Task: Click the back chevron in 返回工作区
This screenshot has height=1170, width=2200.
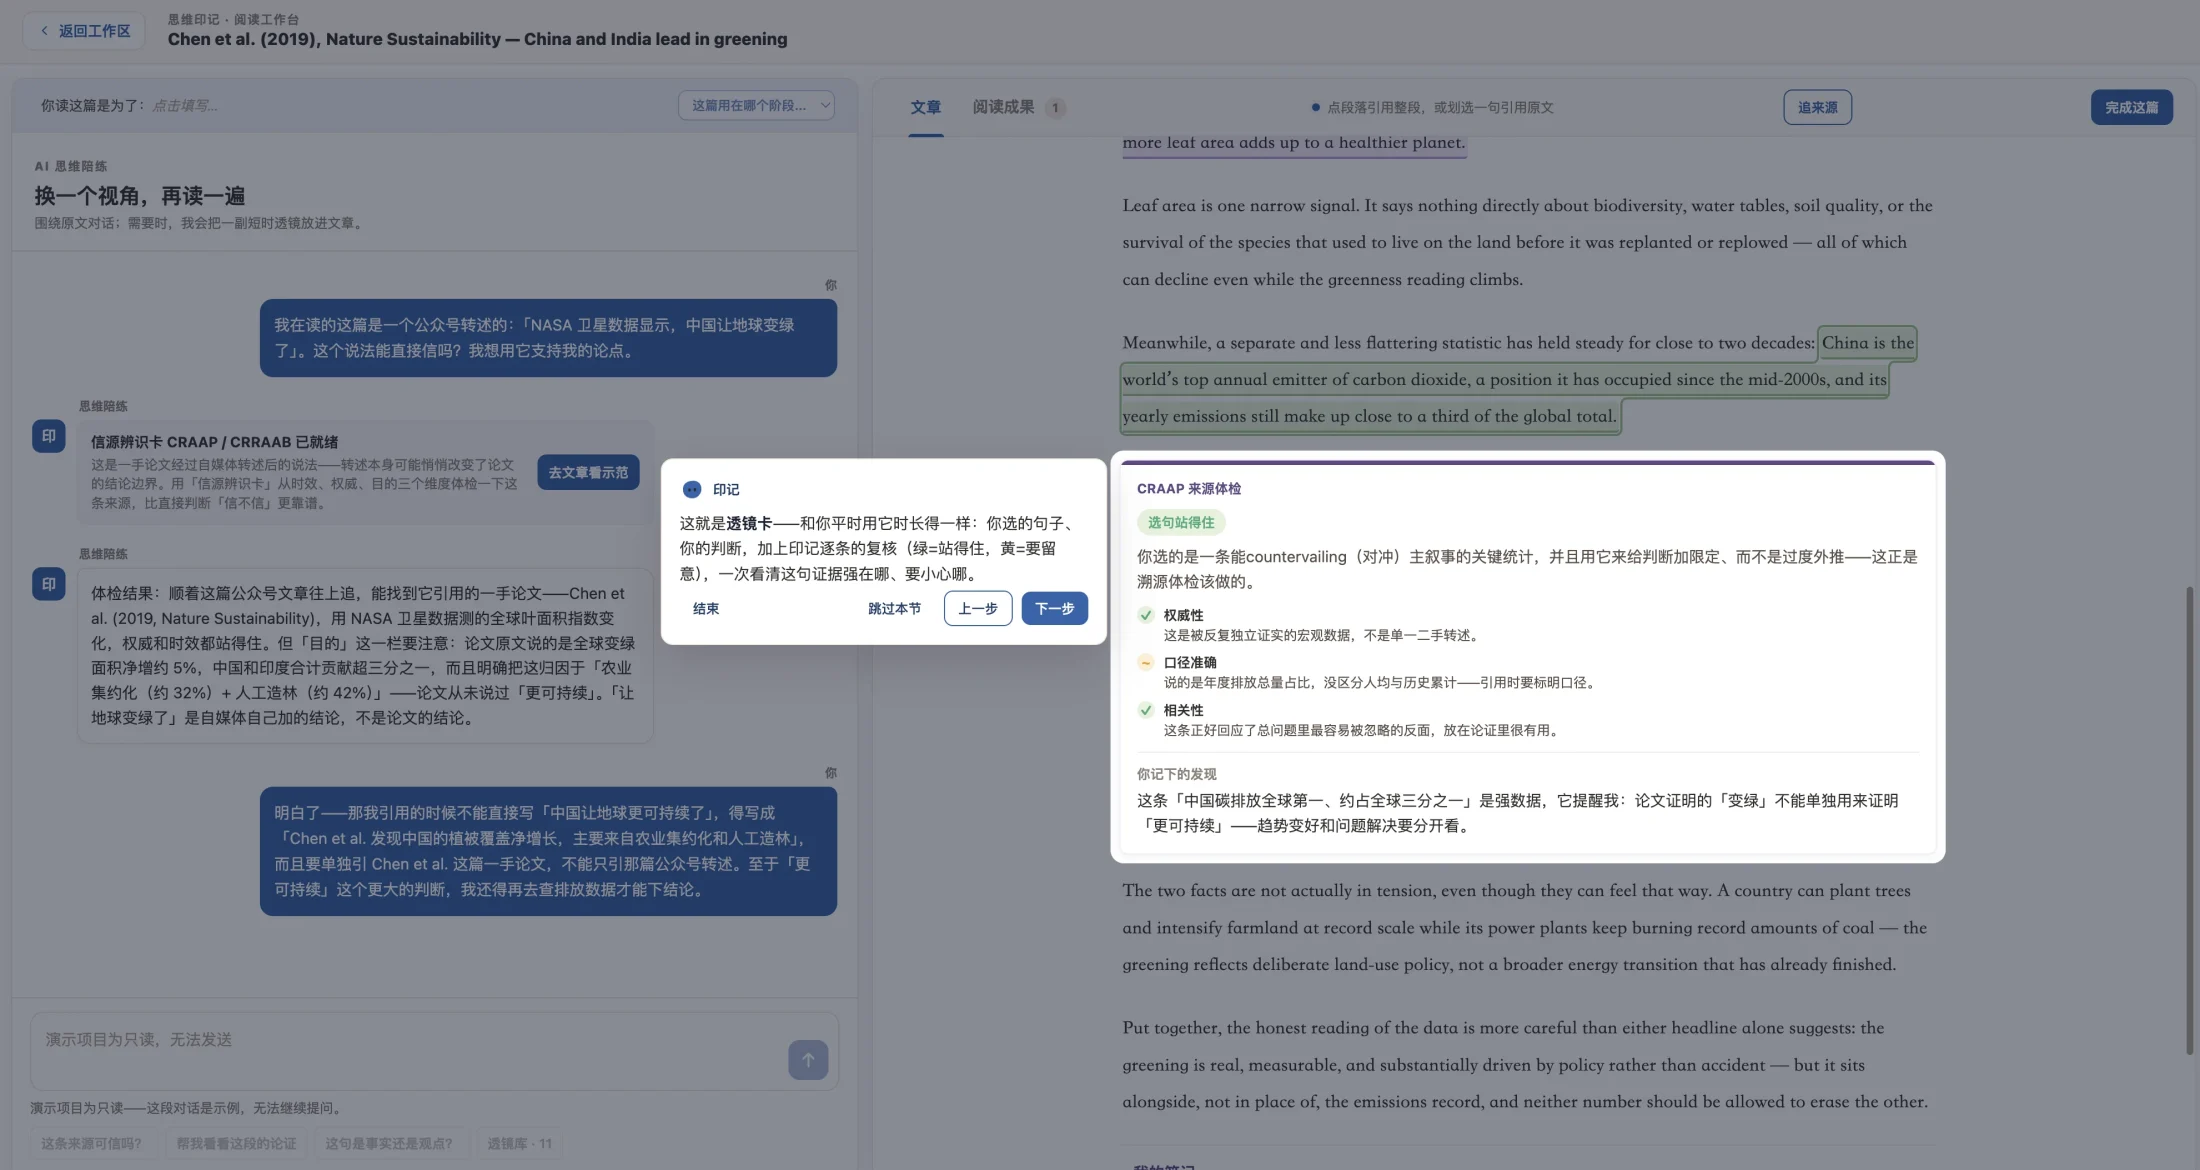Action: point(44,31)
